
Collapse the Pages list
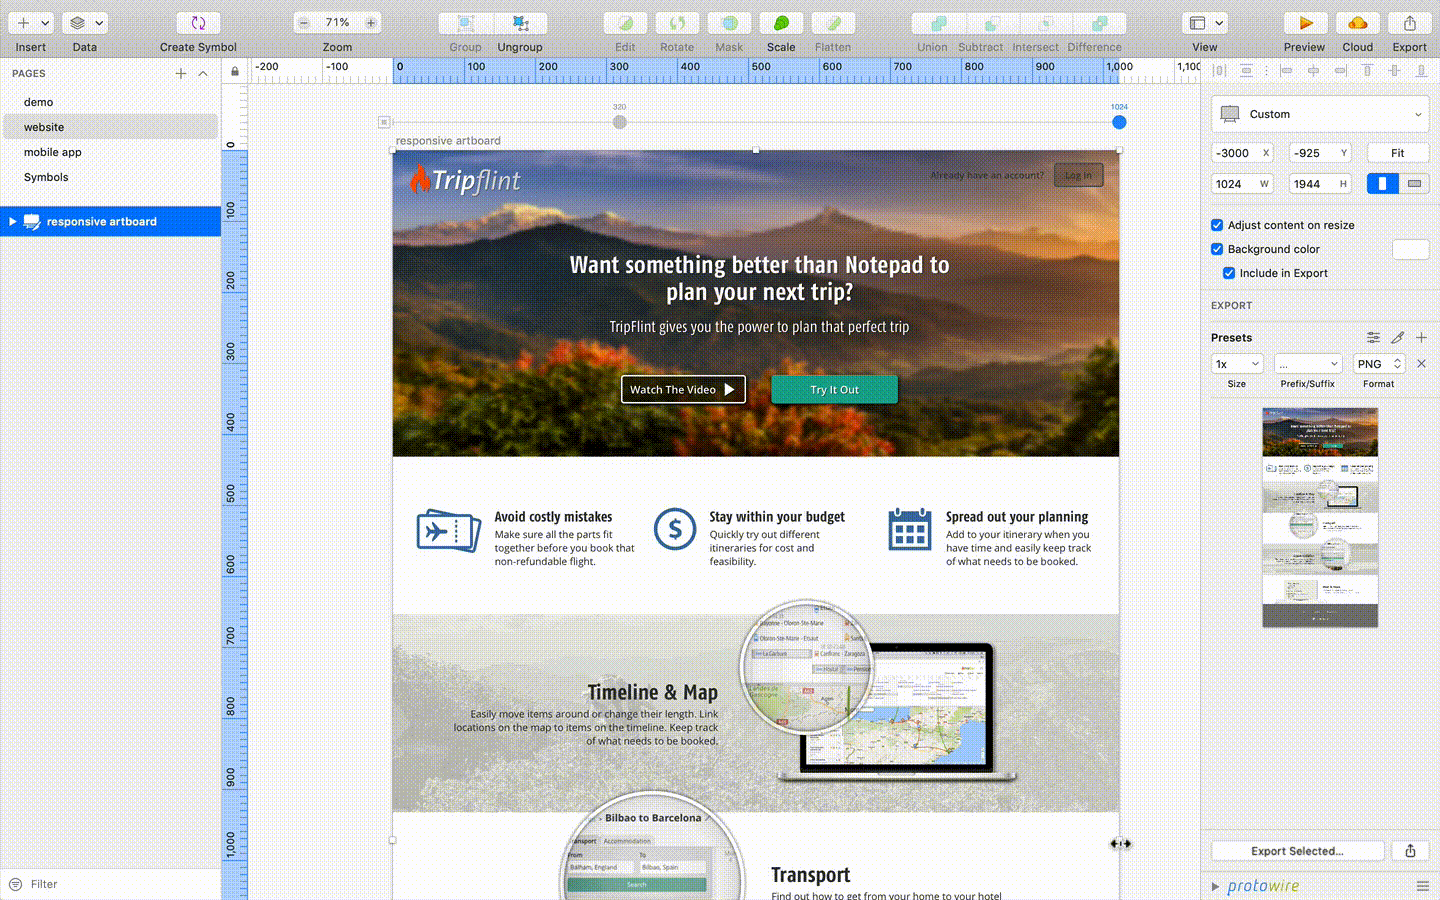coord(203,73)
